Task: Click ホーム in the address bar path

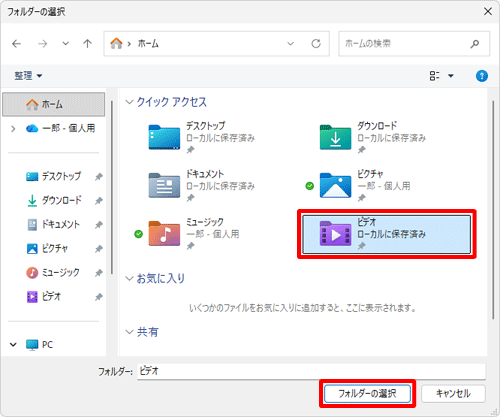Action: [x=148, y=44]
